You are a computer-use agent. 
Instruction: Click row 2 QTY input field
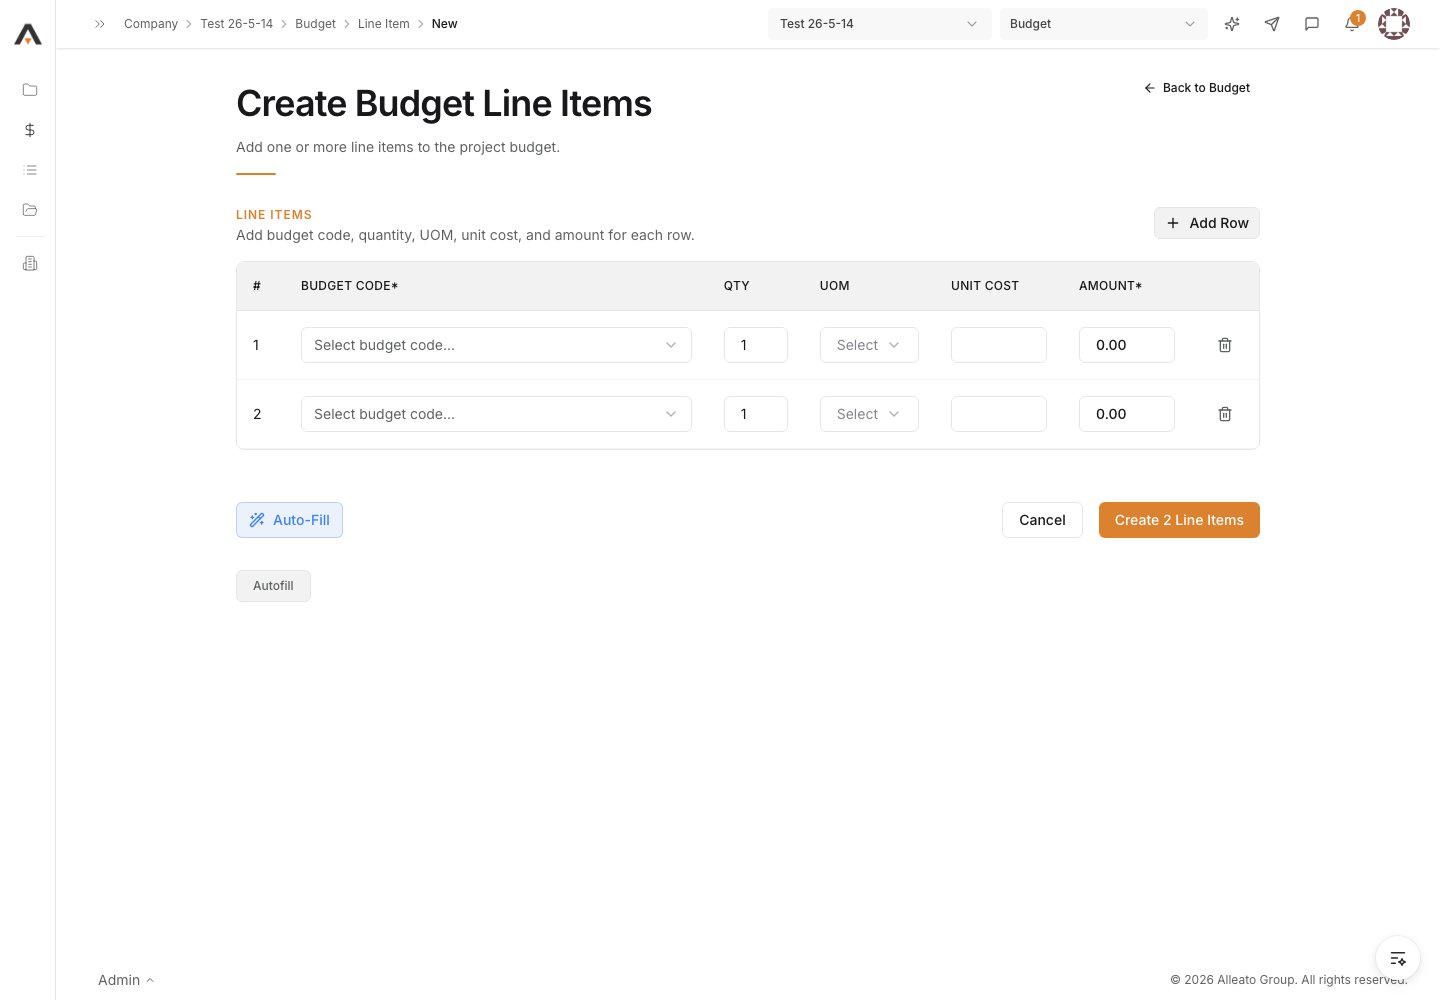pos(756,414)
